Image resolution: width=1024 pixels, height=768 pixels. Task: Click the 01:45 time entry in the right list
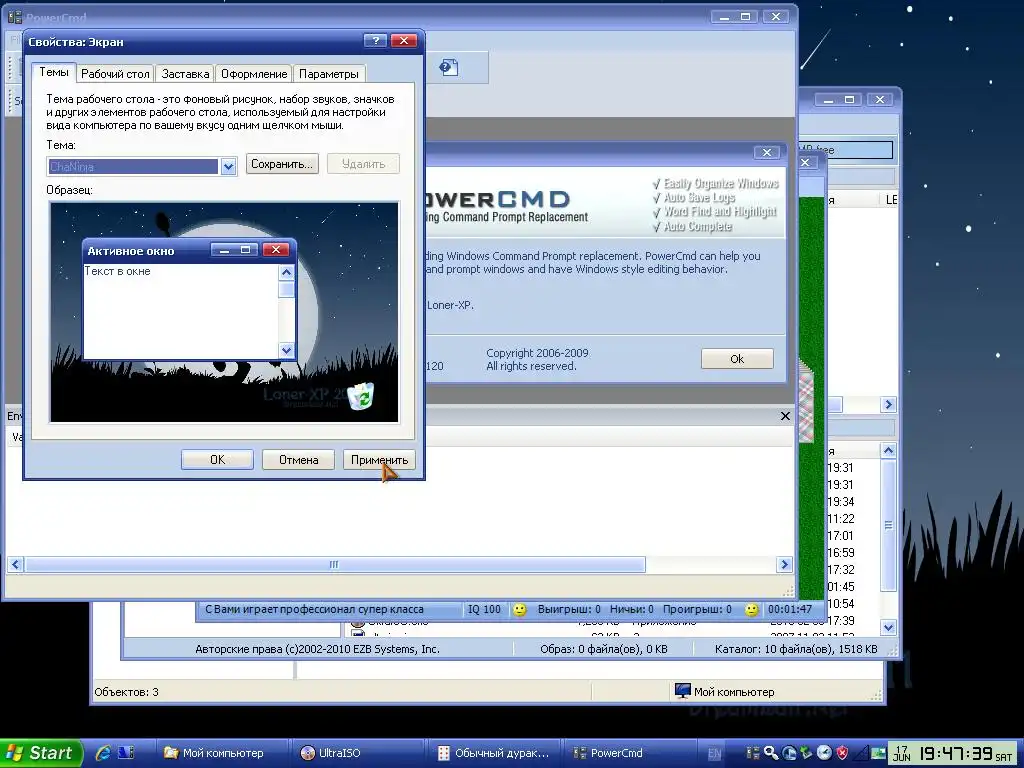coord(840,586)
